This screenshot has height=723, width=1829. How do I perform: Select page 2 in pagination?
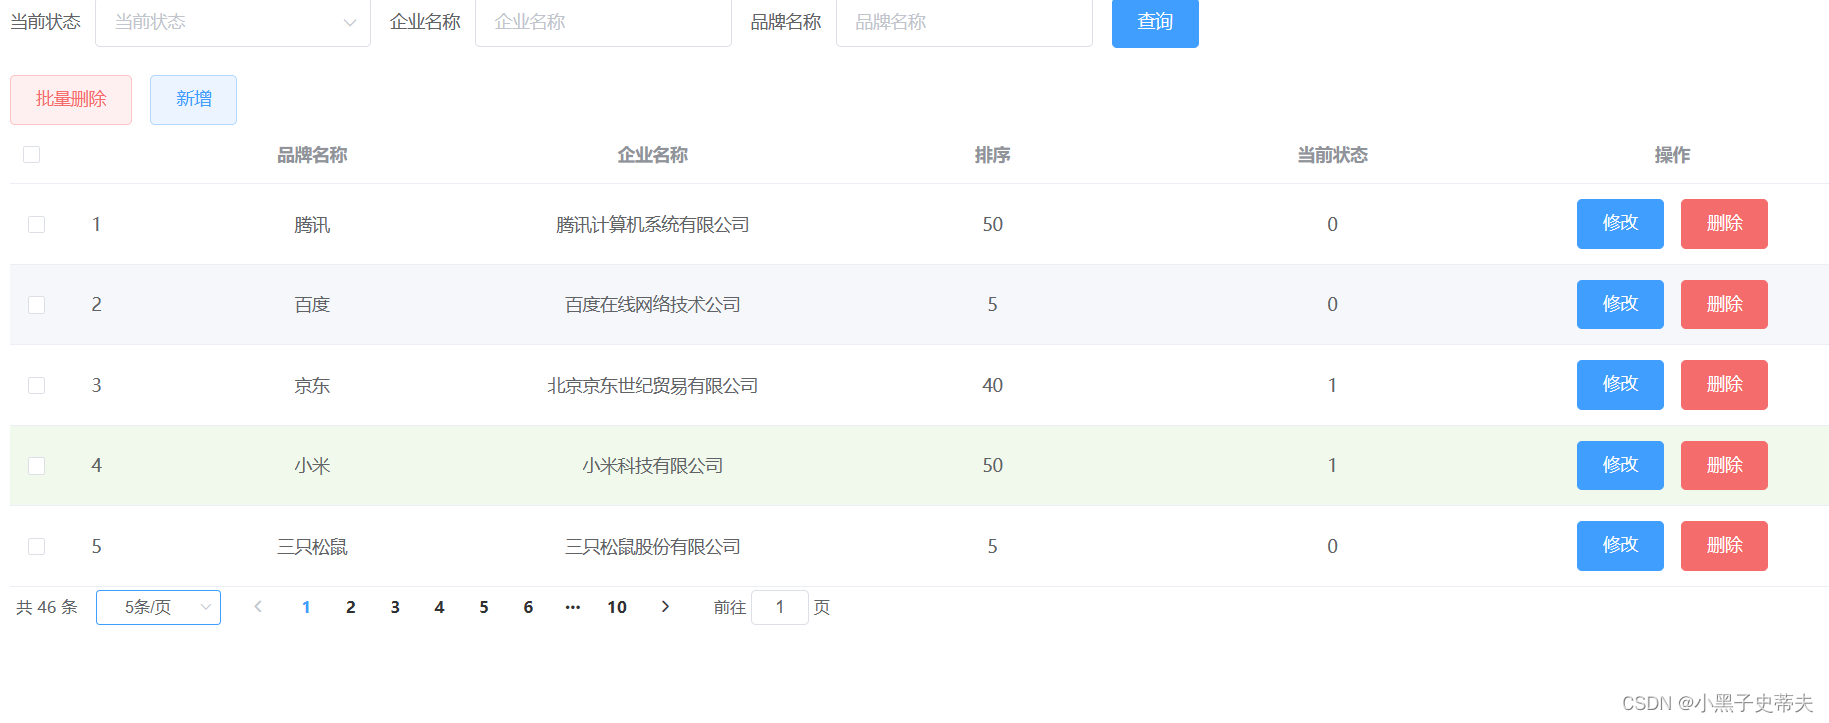point(351,607)
